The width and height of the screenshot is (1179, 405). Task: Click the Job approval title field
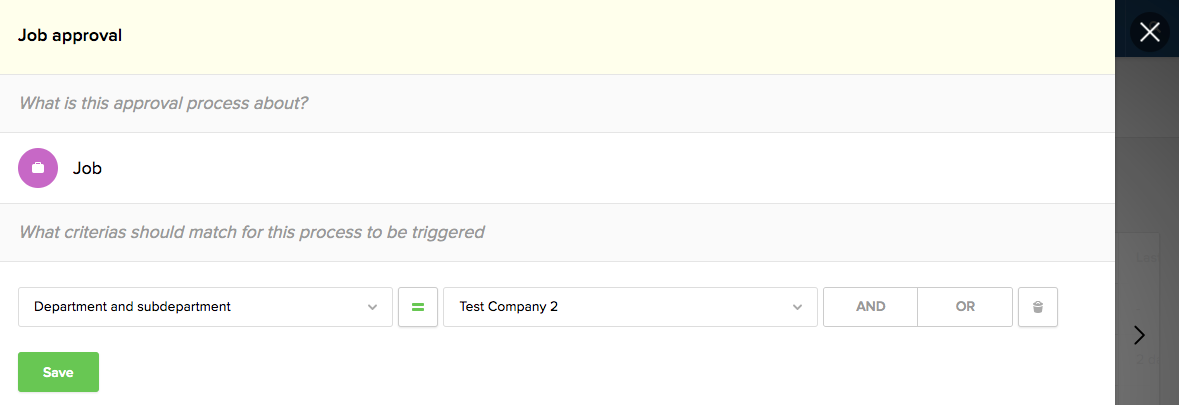[x=70, y=36]
